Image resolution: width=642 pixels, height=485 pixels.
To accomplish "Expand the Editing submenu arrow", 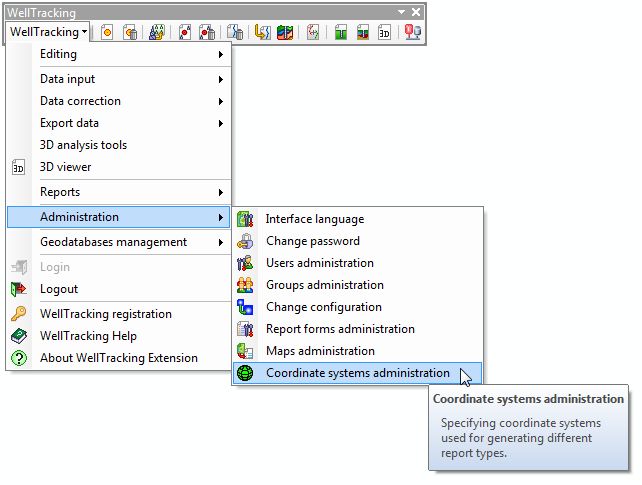I will pyautogui.click(x=221, y=54).
